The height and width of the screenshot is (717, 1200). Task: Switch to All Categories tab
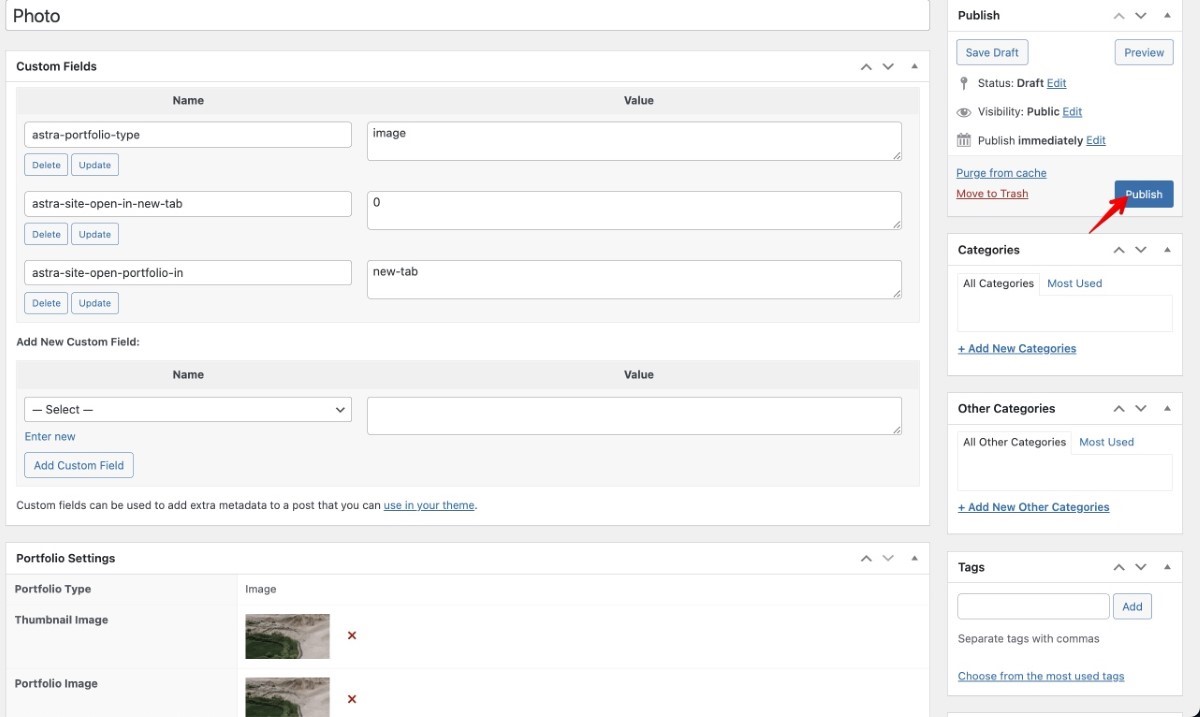click(x=998, y=283)
